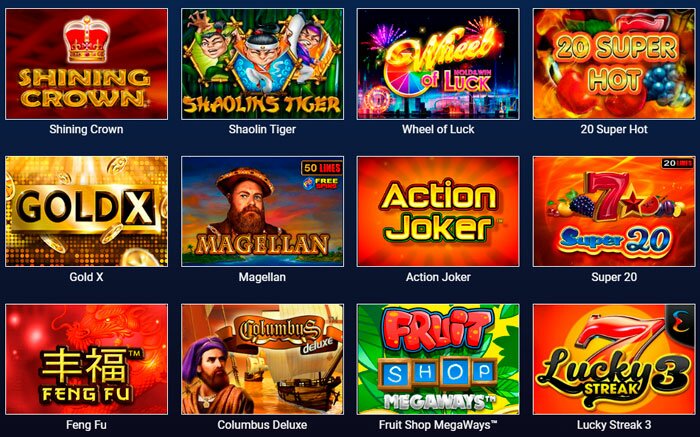Click the Wheel of Luck title link

[438, 129]
